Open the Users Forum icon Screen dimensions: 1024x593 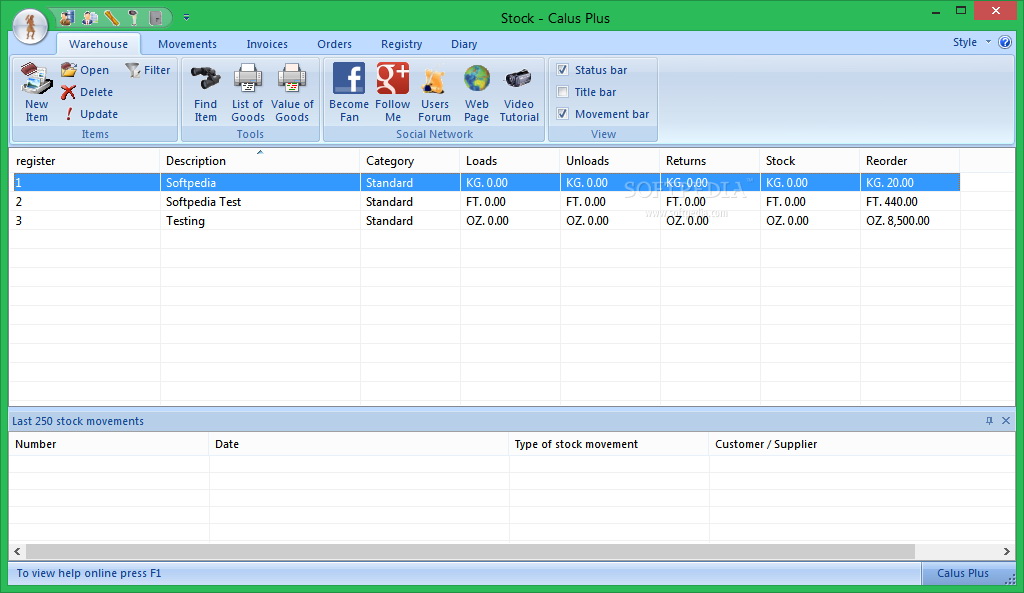[434, 80]
